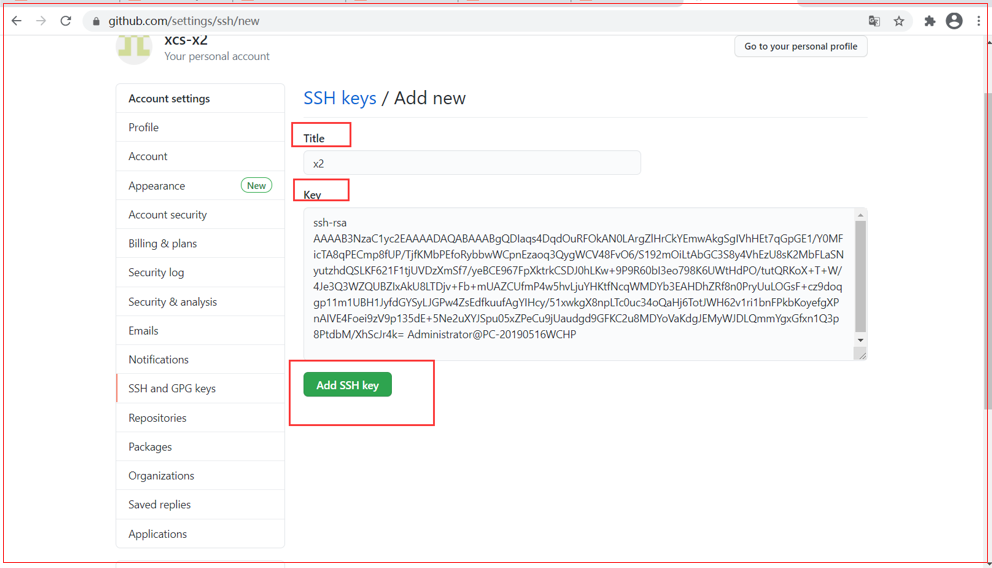Screen dimensions: 992x568
Task: Open Profile settings in sidebar
Action: [x=201, y=127]
